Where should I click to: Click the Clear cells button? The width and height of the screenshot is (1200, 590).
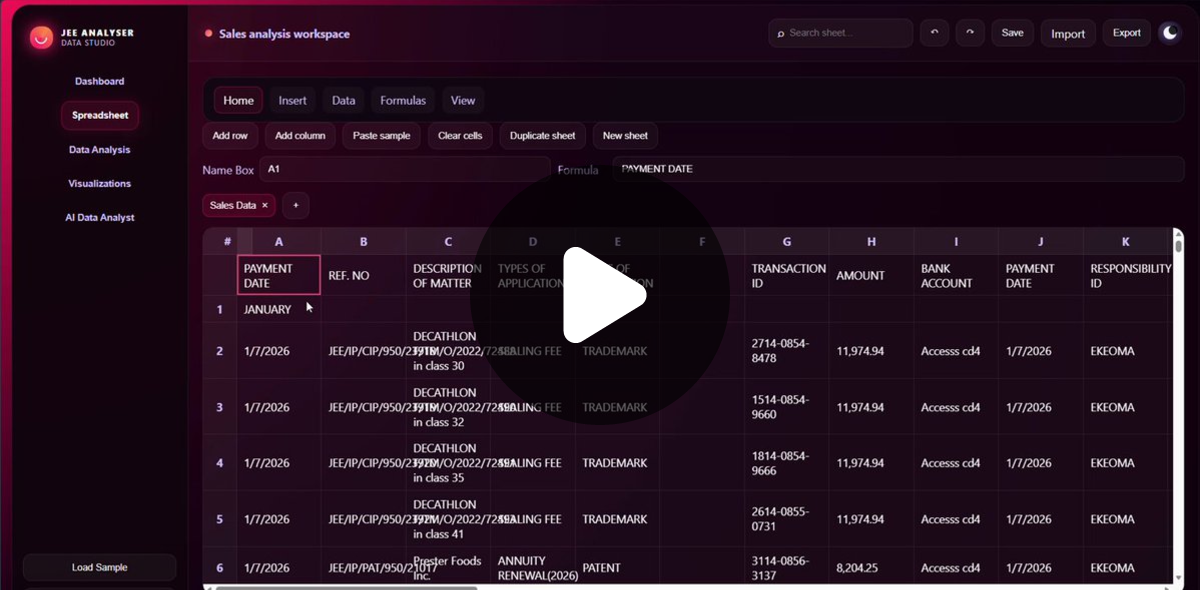[x=460, y=135]
